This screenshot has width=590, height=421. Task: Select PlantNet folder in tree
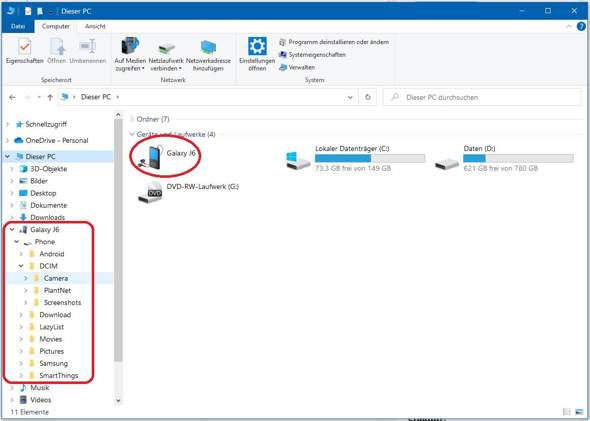click(x=57, y=290)
